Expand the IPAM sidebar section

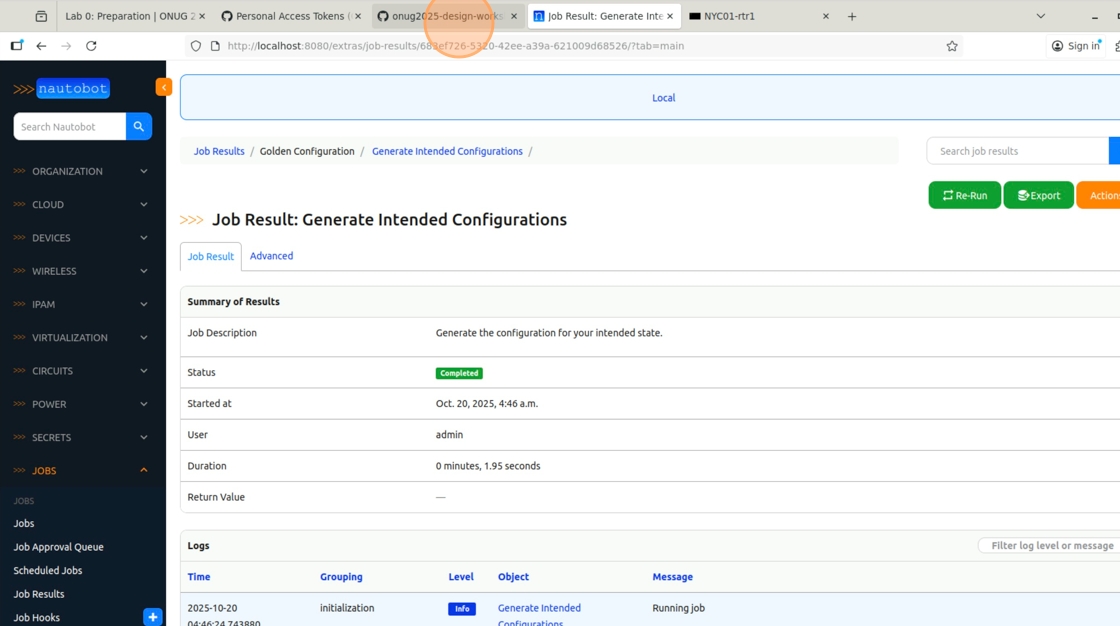[x=83, y=304]
